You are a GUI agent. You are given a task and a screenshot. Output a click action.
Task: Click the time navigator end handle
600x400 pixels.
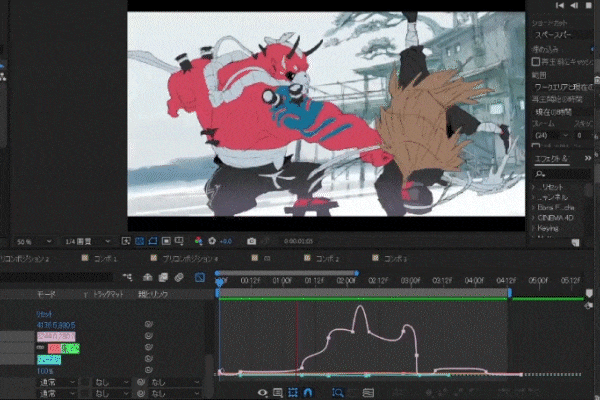356,273
